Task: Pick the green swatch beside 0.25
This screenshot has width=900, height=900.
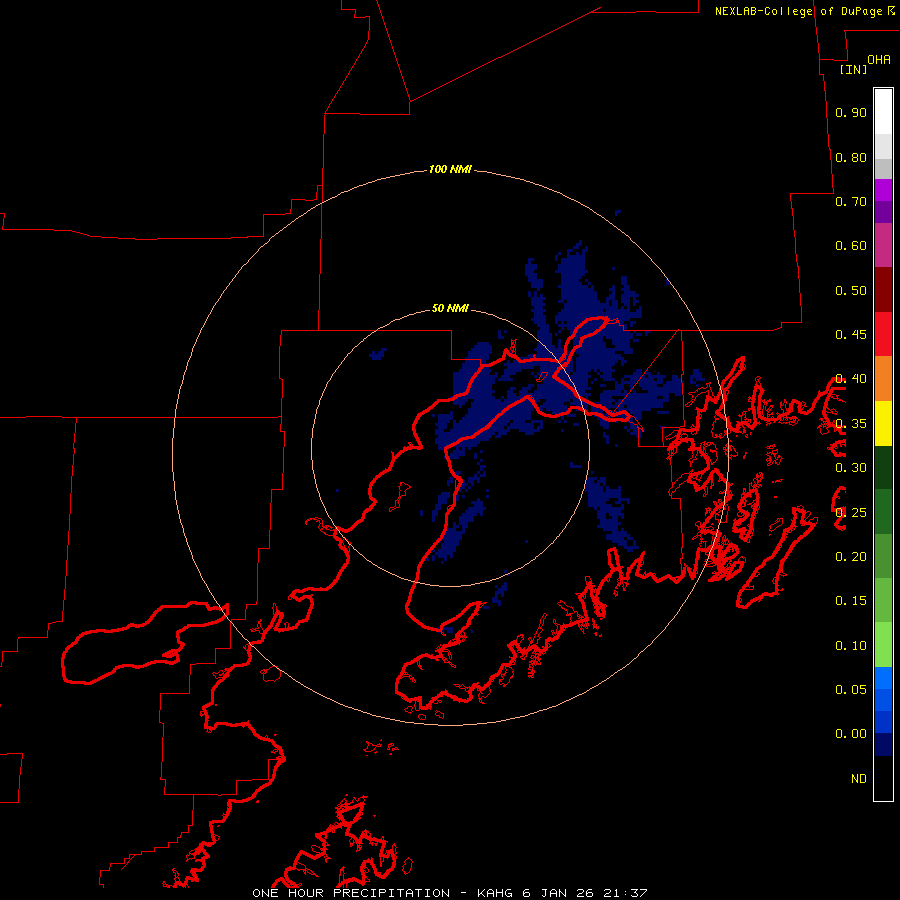Action: point(883,512)
